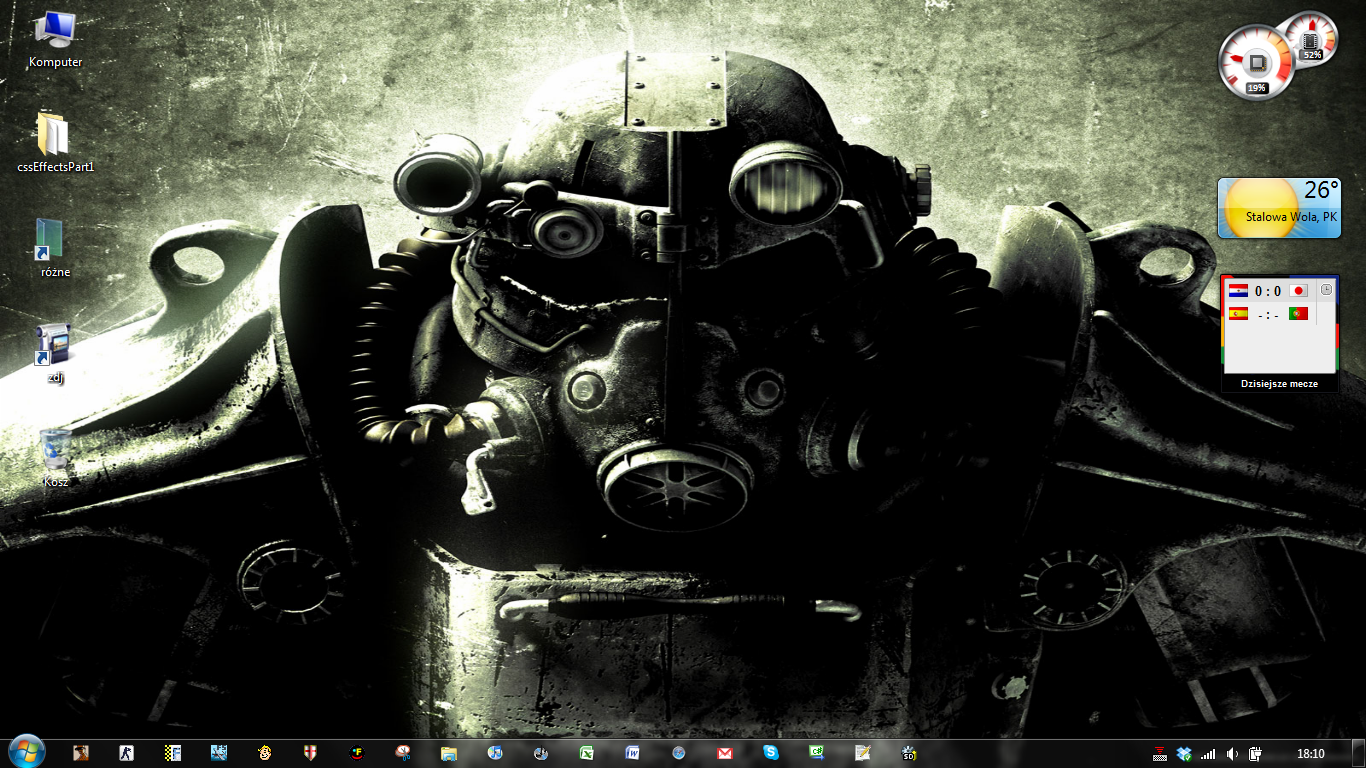Image resolution: width=1366 pixels, height=768 pixels.
Task: Launch the C# editor taskbar icon
Action: (x=817, y=753)
